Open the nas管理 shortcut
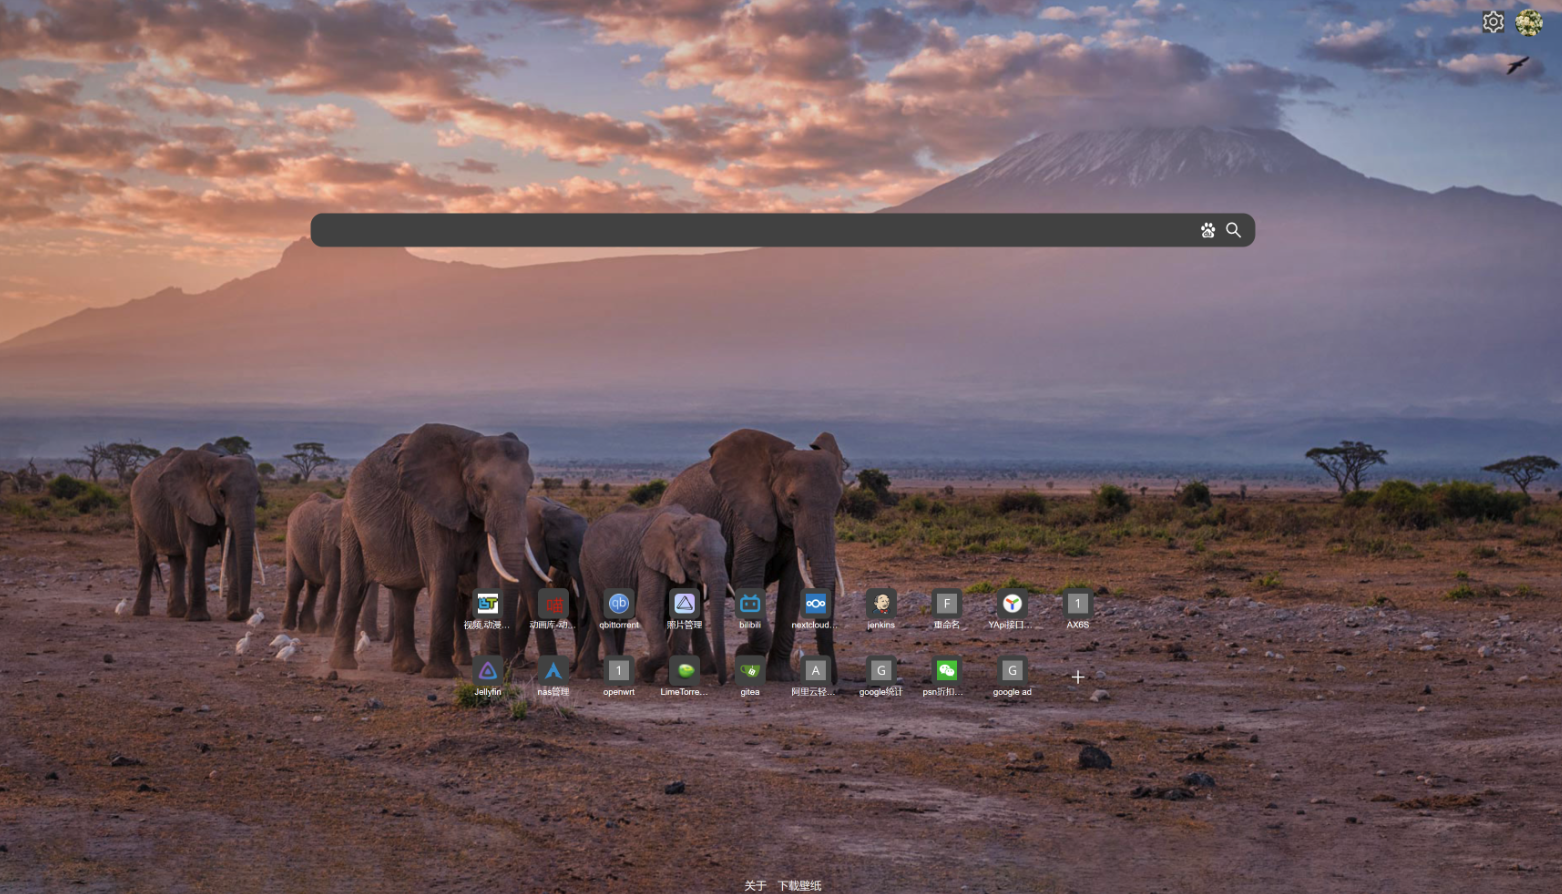Screen dimensions: 1562x894 pos(553,671)
